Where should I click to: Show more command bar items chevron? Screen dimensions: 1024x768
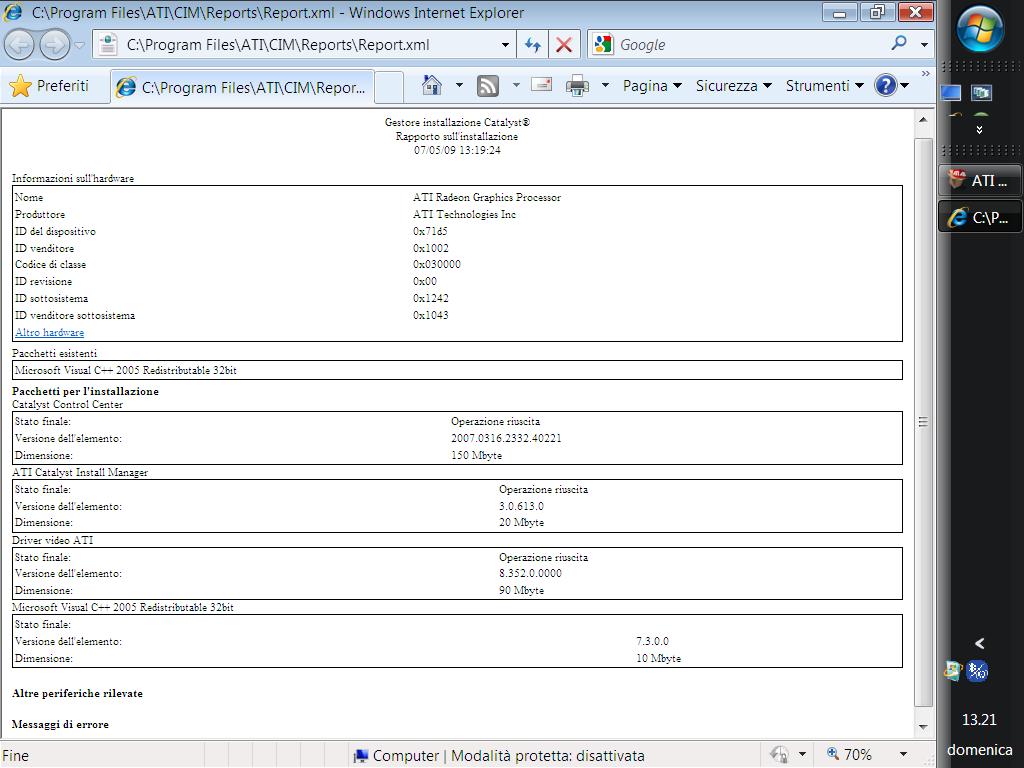(x=925, y=74)
